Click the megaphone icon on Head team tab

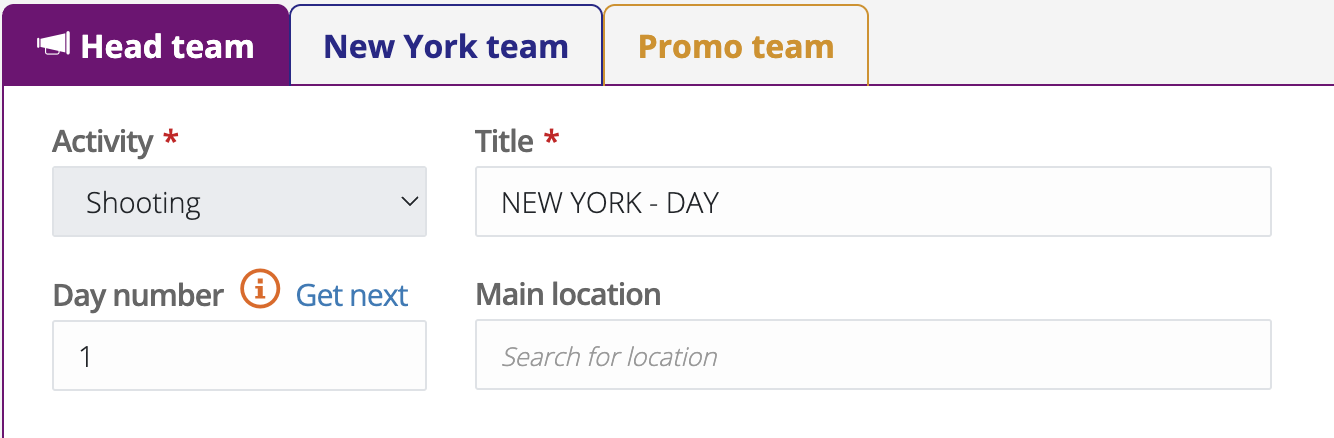(54, 46)
